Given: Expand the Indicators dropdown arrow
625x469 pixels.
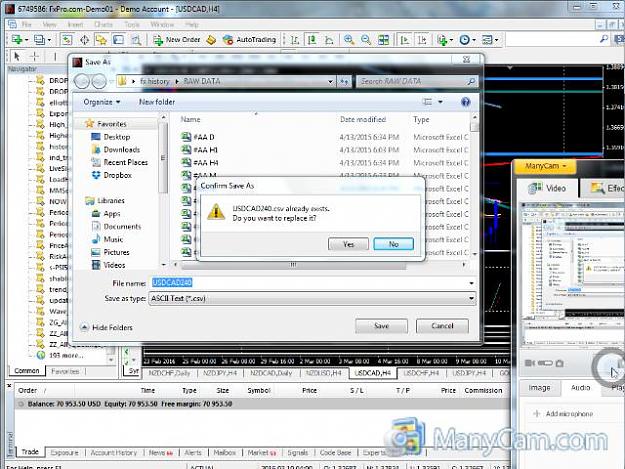Looking at the screenshot, I should (x=451, y=40).
